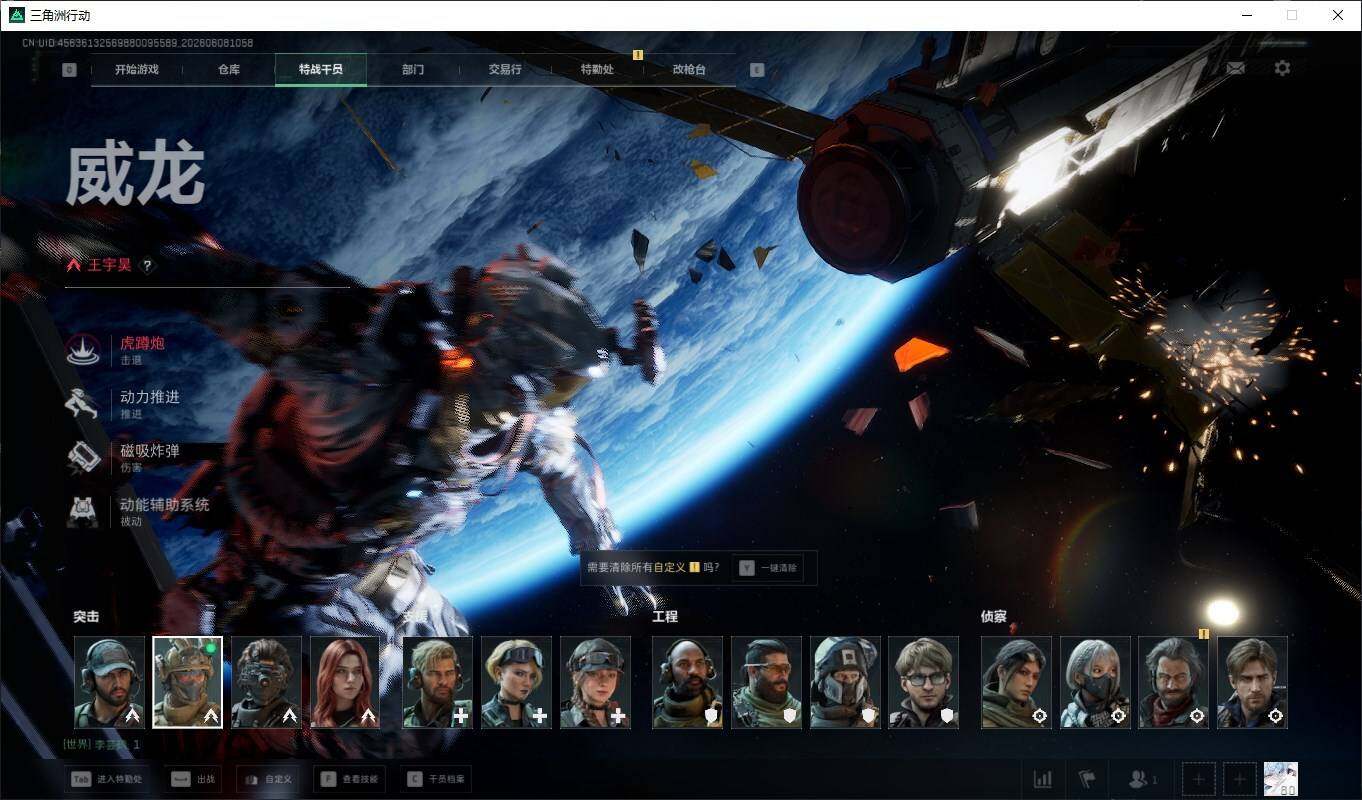Select the 虎蹲炮 skill icon
The image size is (1362, 800).
coord(82,350)
